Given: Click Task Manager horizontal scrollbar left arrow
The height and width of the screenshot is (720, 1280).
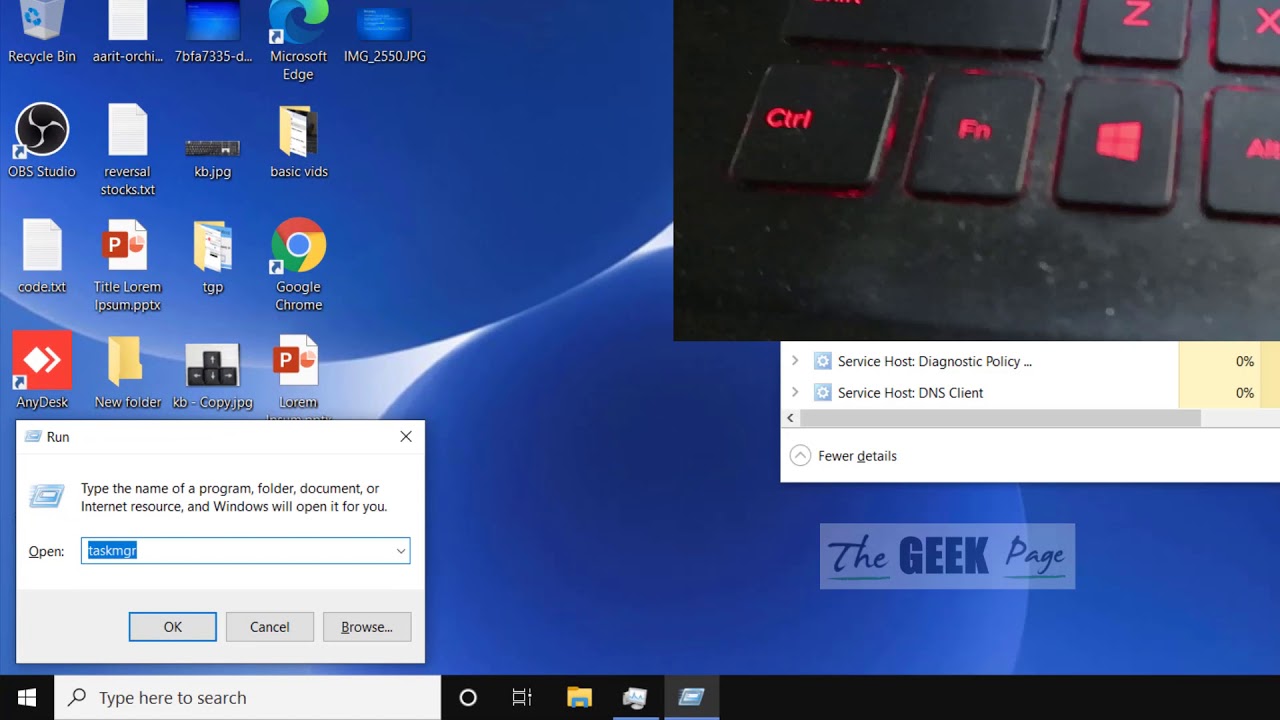Looking at the screenshot, I should pos(791,418).
